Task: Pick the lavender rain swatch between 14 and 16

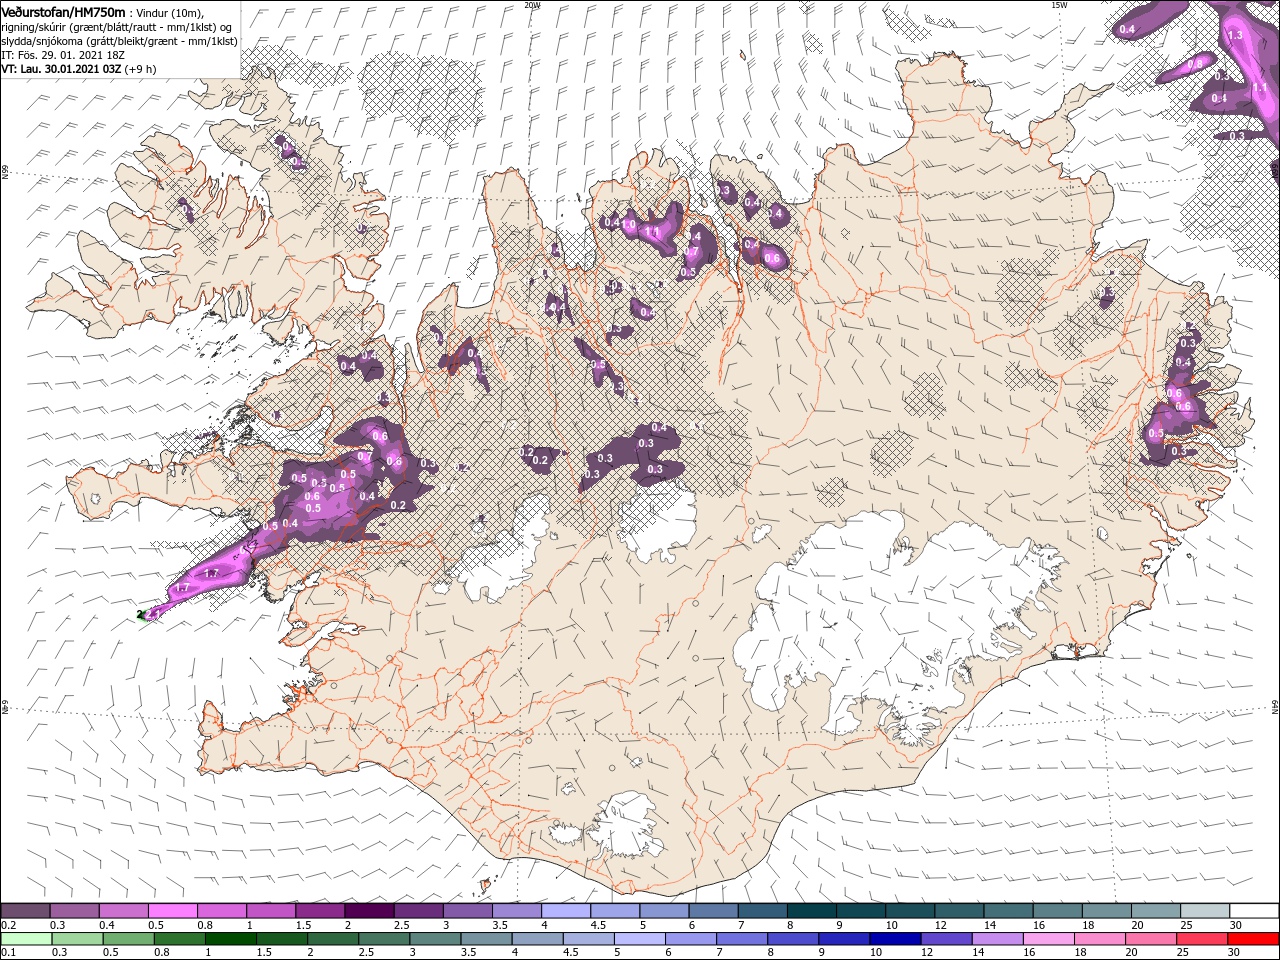Action: [x=997, y=939]
